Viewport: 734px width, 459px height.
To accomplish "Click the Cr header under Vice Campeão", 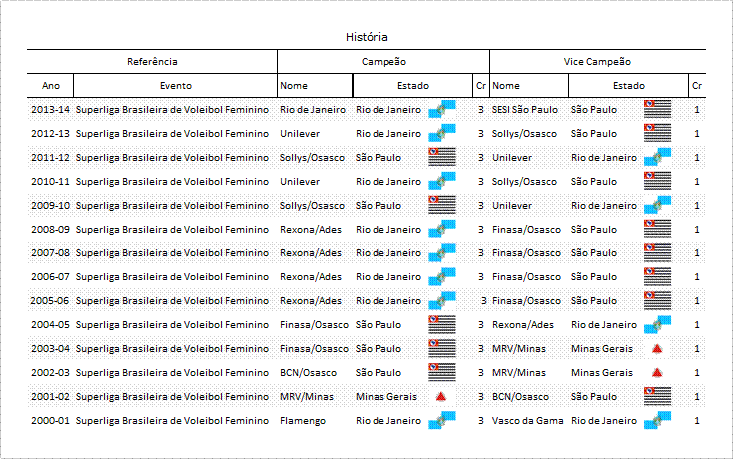I will (697, 86).
